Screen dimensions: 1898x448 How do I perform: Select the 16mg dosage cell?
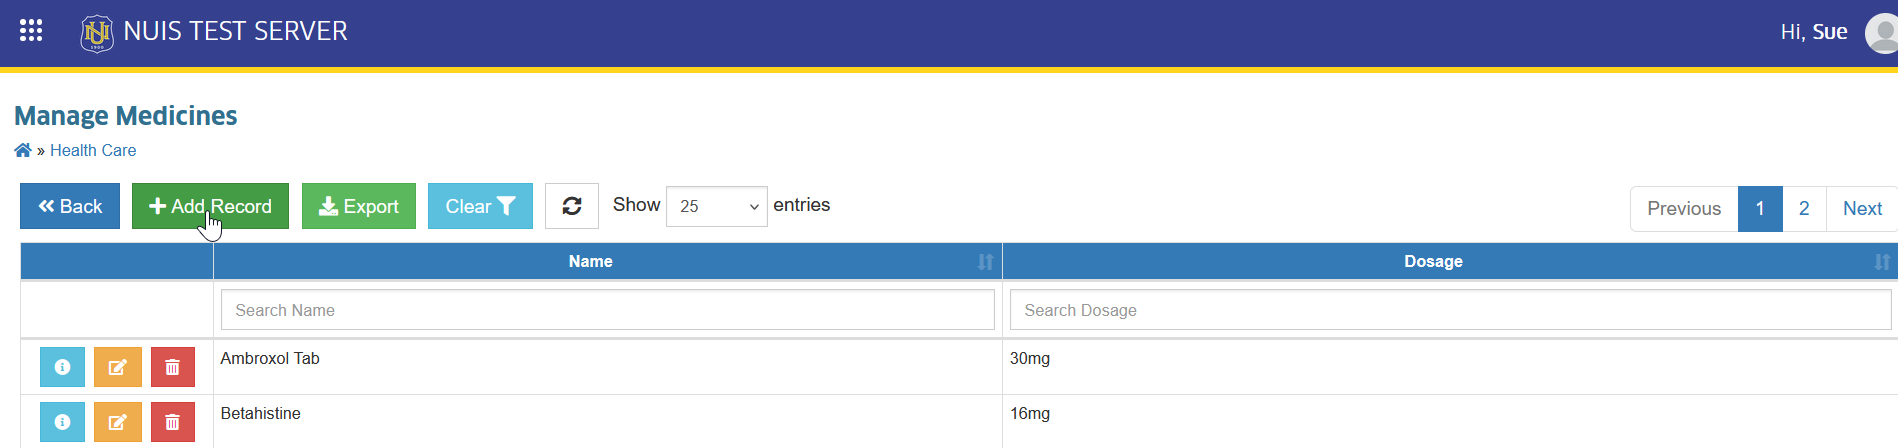point(1450,421)
